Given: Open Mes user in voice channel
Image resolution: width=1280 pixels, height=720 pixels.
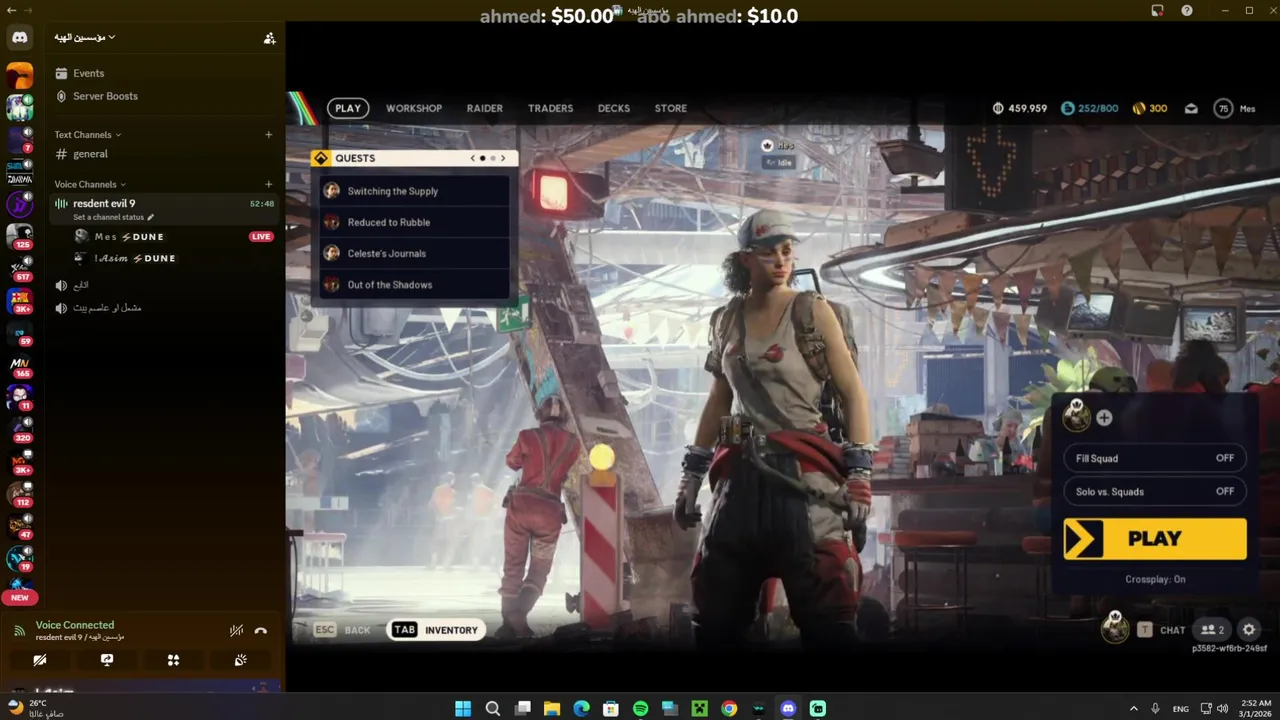Looking at the screenshot, I should [x=120, y=237].
